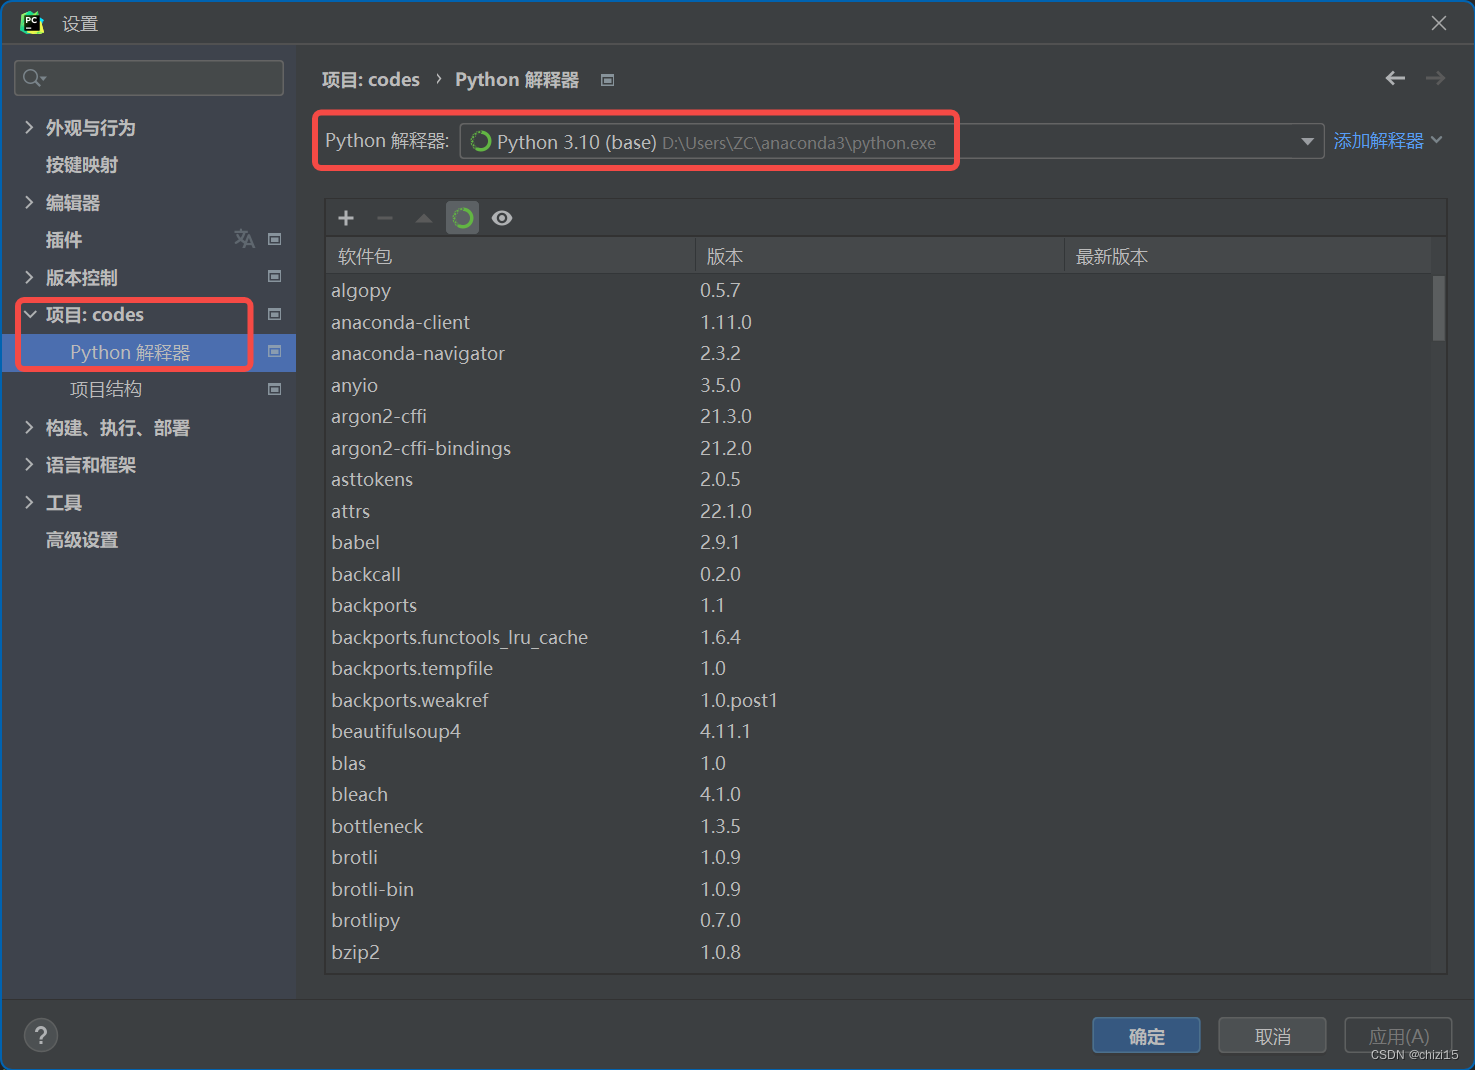This screenshot has height=1070, width=1475.
Task: Click the project-scope icon beside 版本控制
Action: pyautogui.click(x=275, y=276)
